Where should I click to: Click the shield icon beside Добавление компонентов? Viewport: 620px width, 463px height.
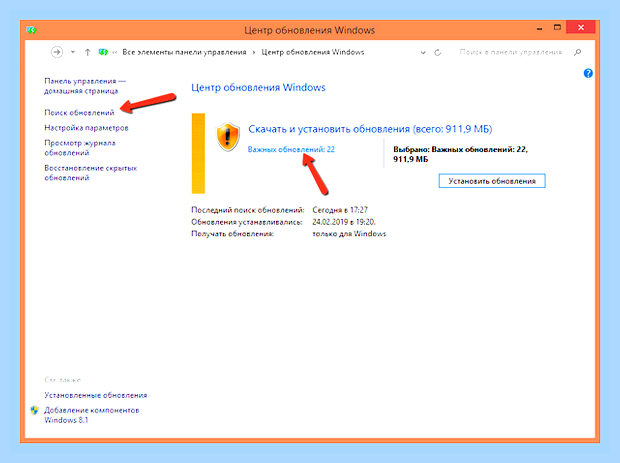coord(34,410)
